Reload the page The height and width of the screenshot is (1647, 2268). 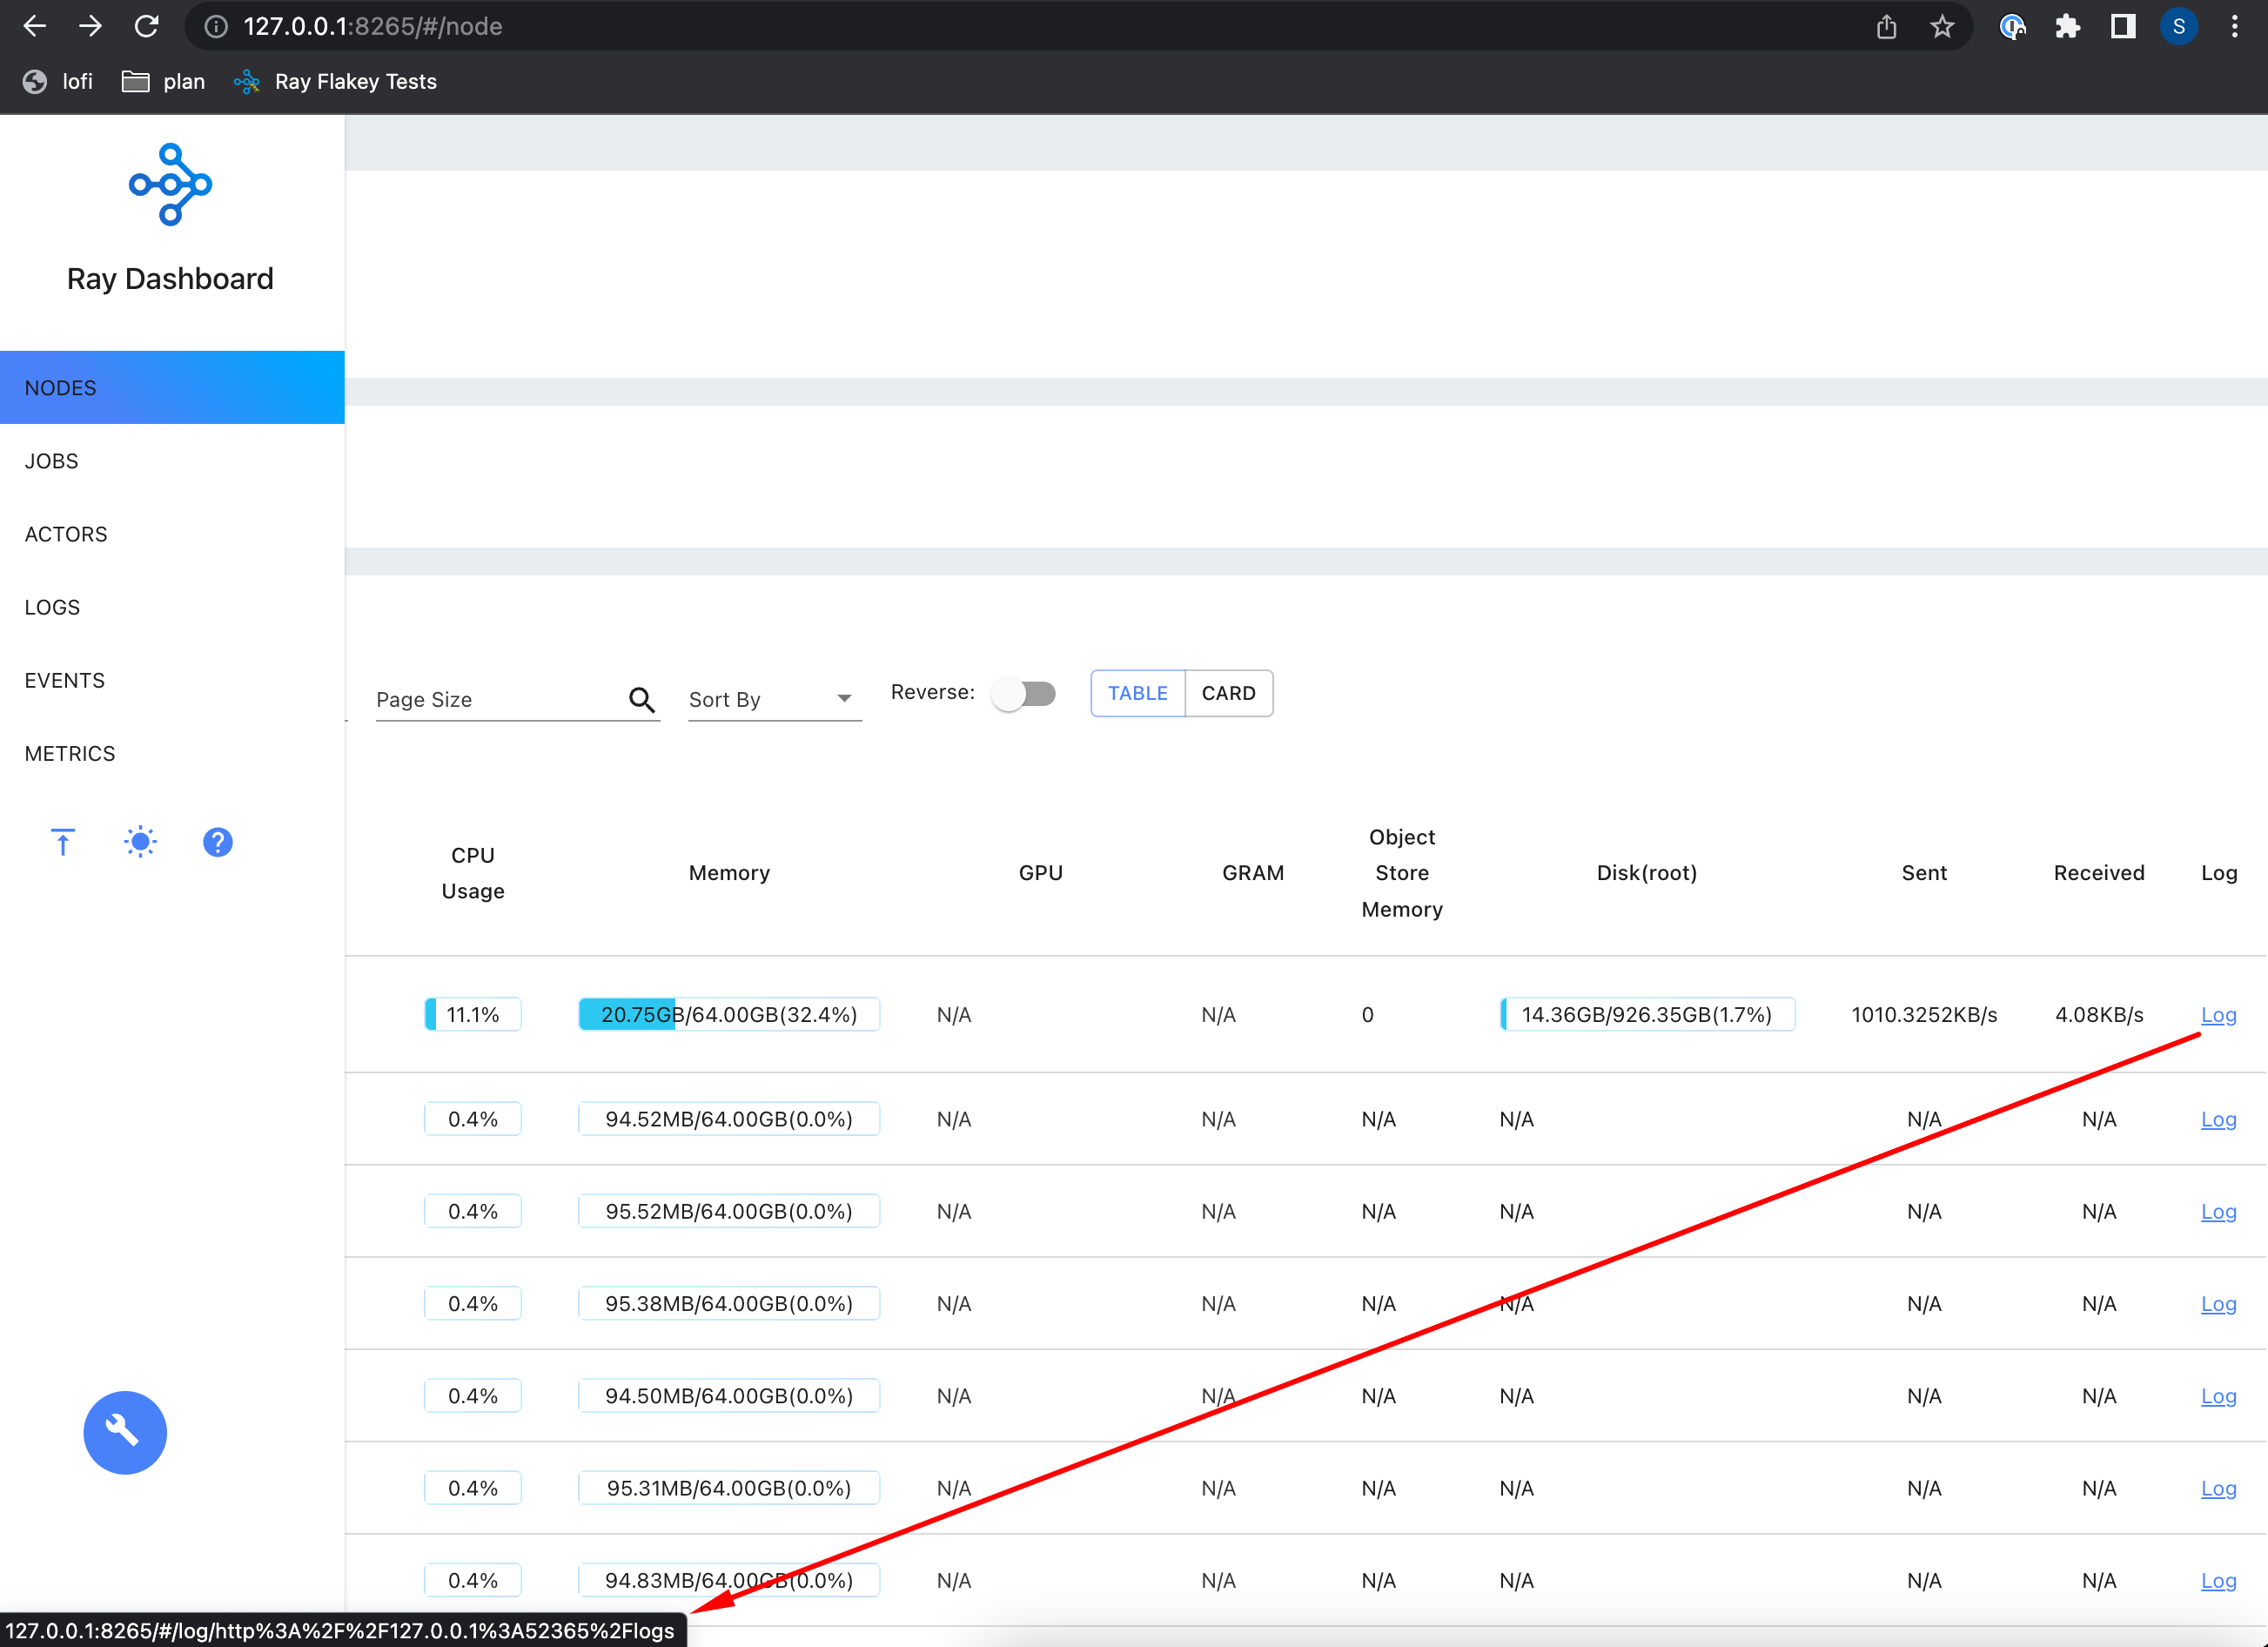click(x=147, y=26)
